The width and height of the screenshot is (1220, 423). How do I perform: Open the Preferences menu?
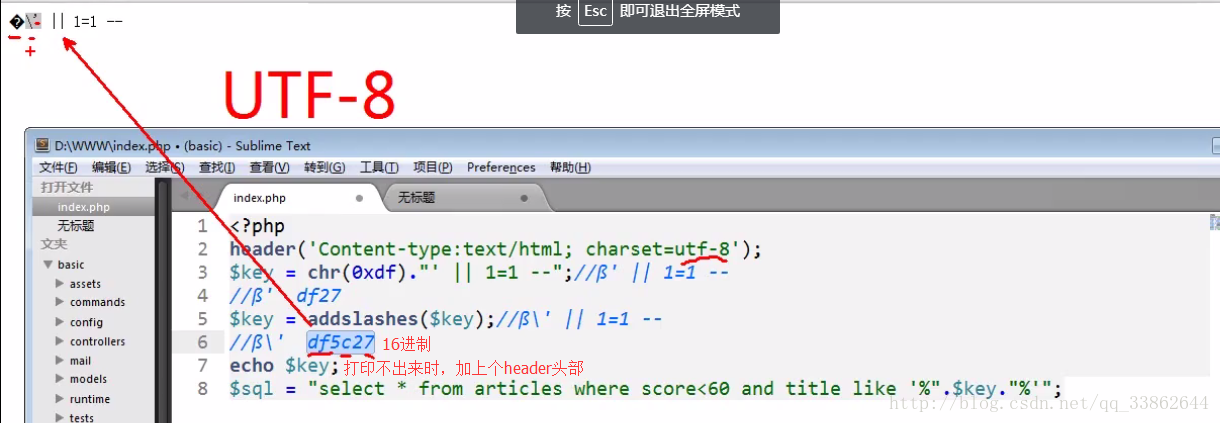[x=501, y=167]
